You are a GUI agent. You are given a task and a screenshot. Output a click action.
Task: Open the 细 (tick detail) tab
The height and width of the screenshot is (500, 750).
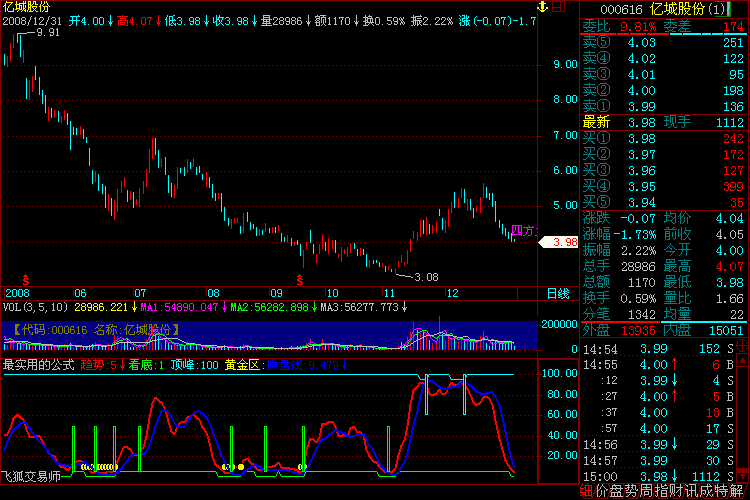[x=587, y=491]
